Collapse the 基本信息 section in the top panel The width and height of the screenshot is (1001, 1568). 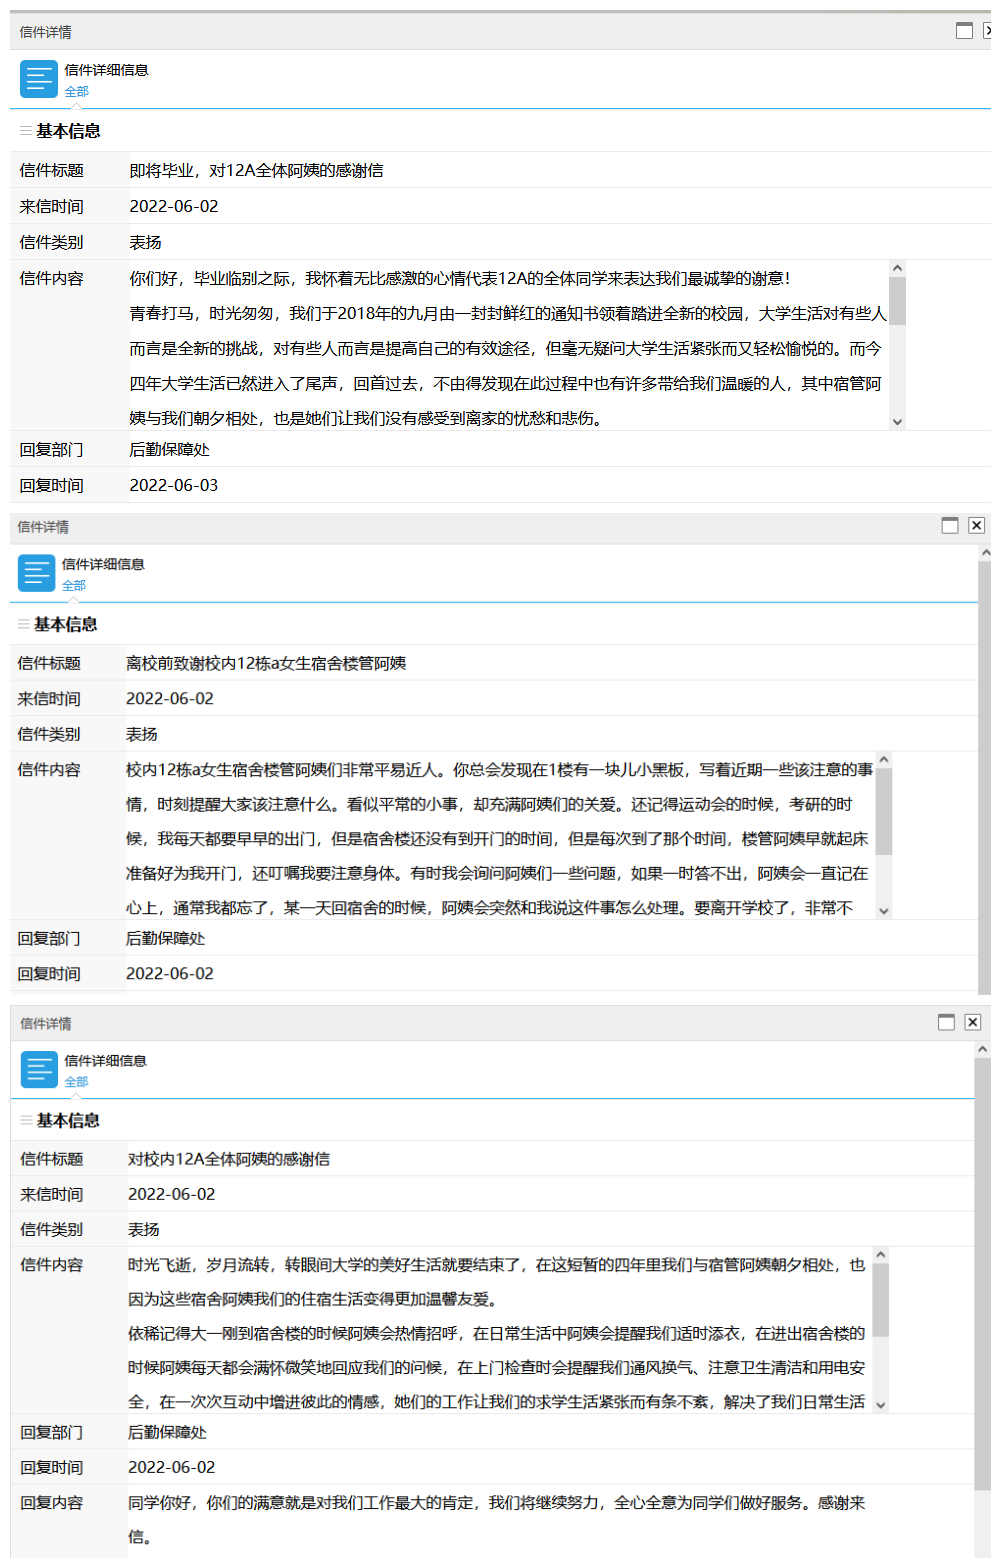(26, 131)
